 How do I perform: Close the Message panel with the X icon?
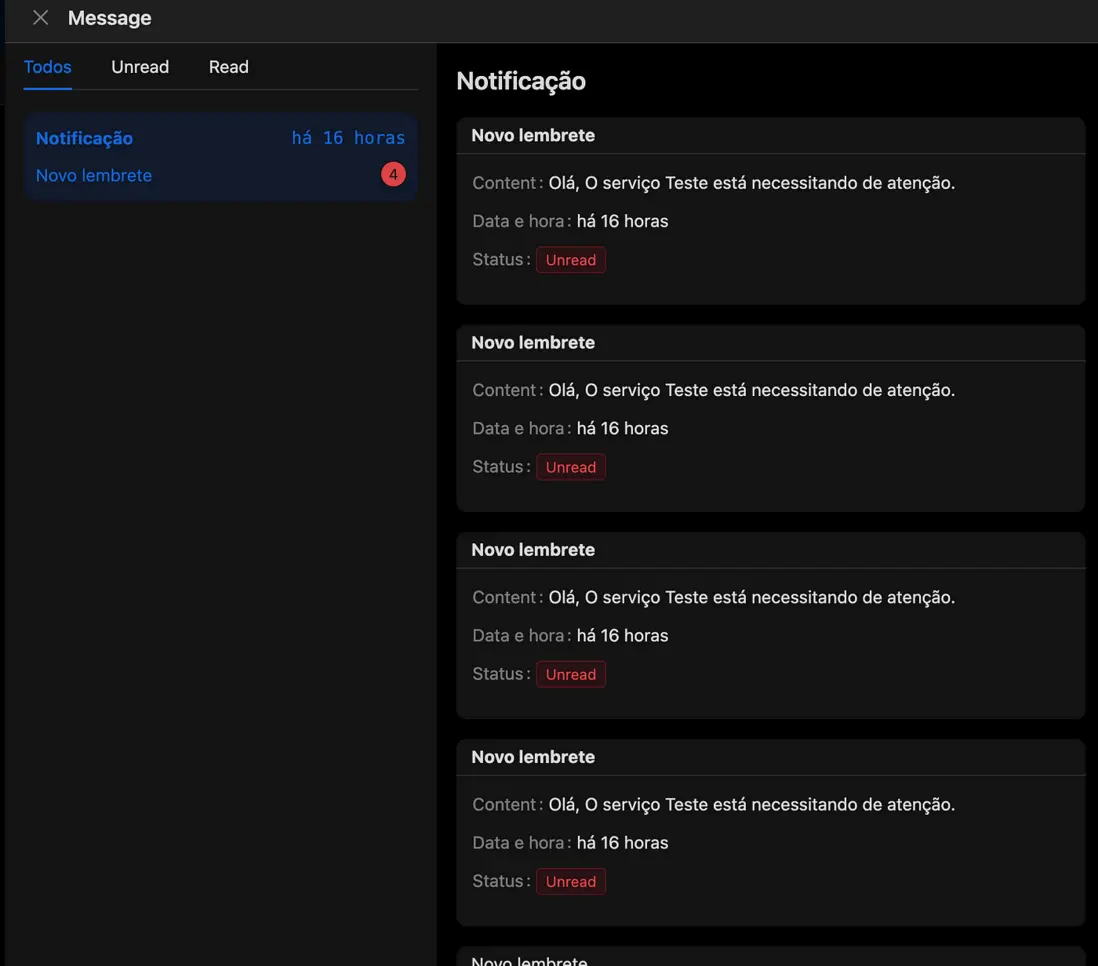point(40,18)
